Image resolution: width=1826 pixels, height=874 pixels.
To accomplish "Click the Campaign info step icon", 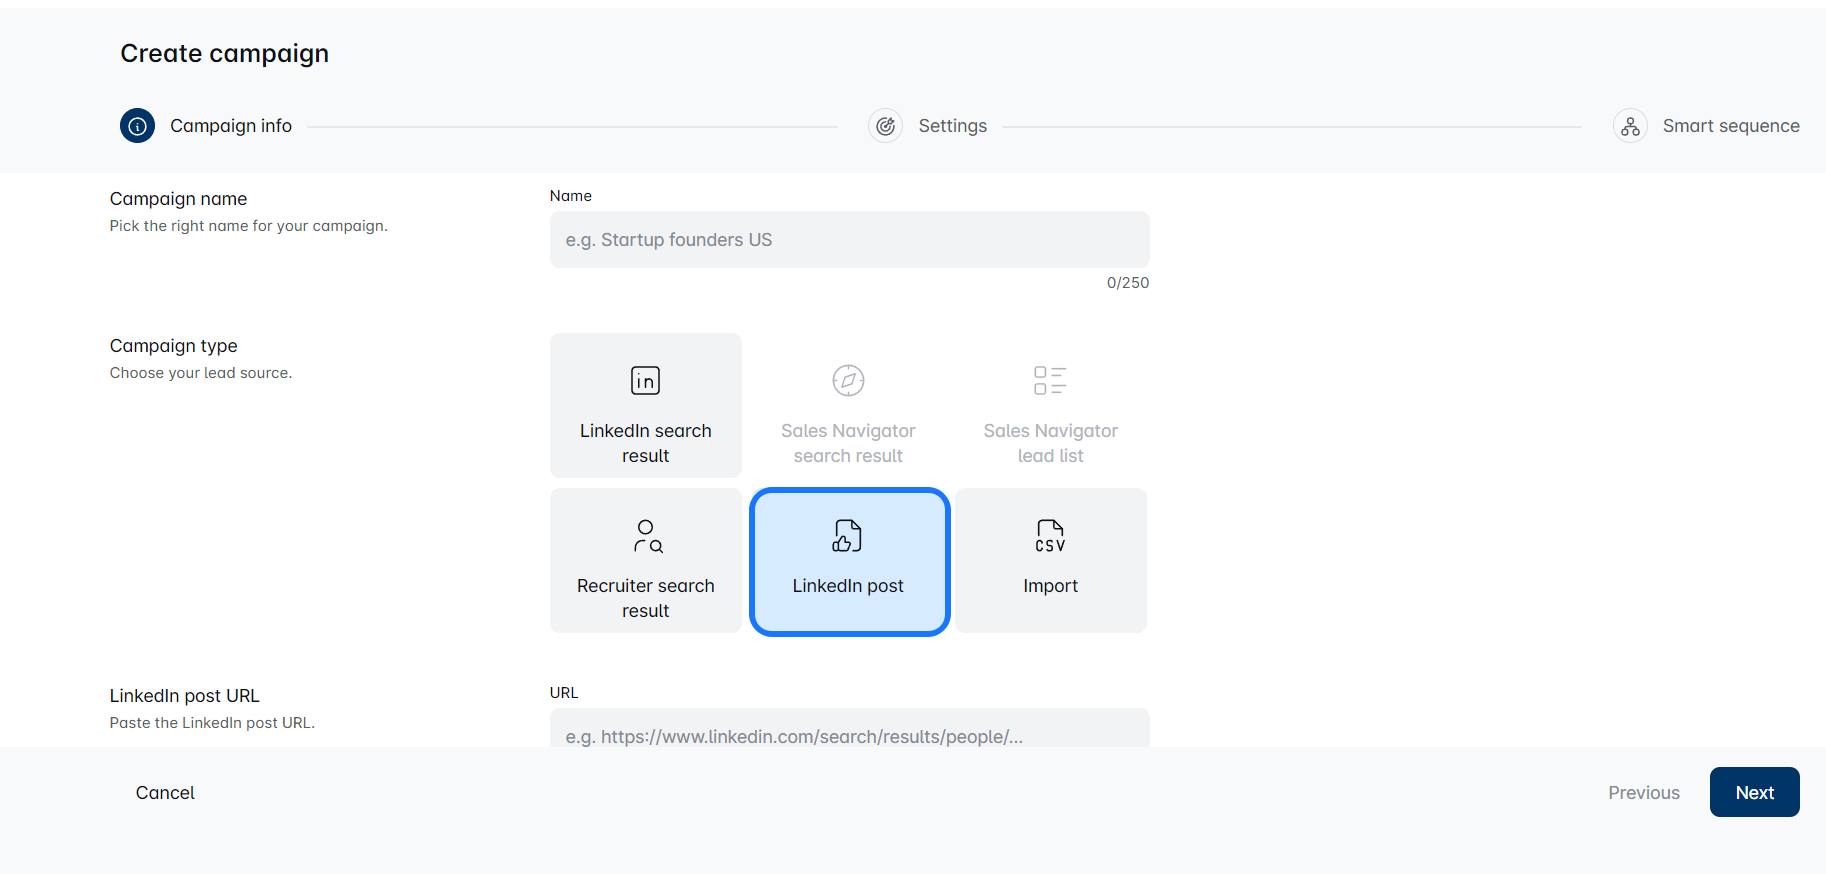I will click(137, 126).
